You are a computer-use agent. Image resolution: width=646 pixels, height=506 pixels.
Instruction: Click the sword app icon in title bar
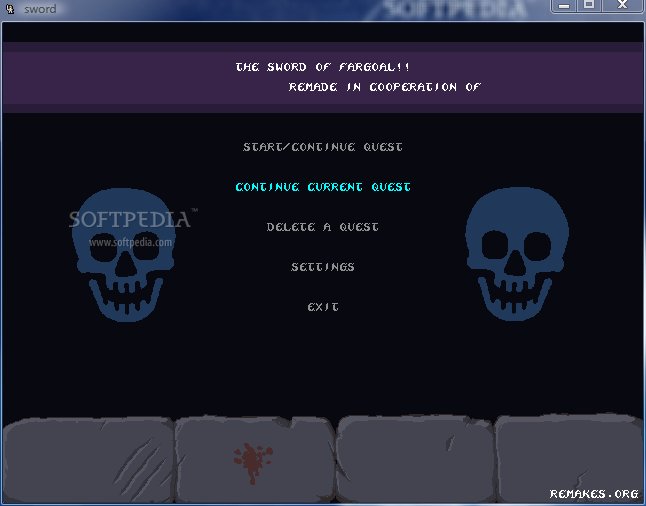tap(10, 9)
